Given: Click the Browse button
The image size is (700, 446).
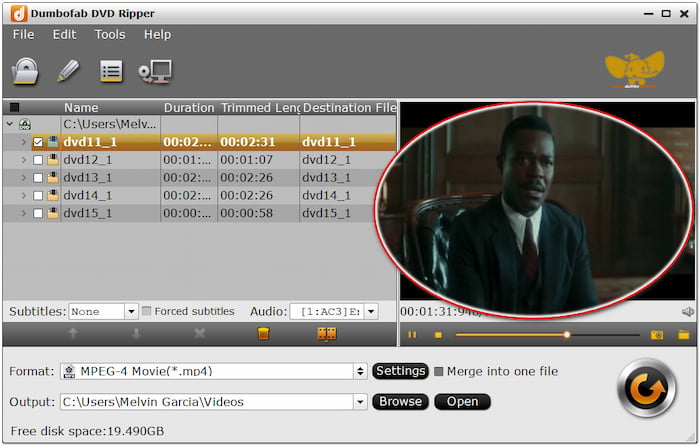Looking at the screenshot, I should (x=400, y=402).
